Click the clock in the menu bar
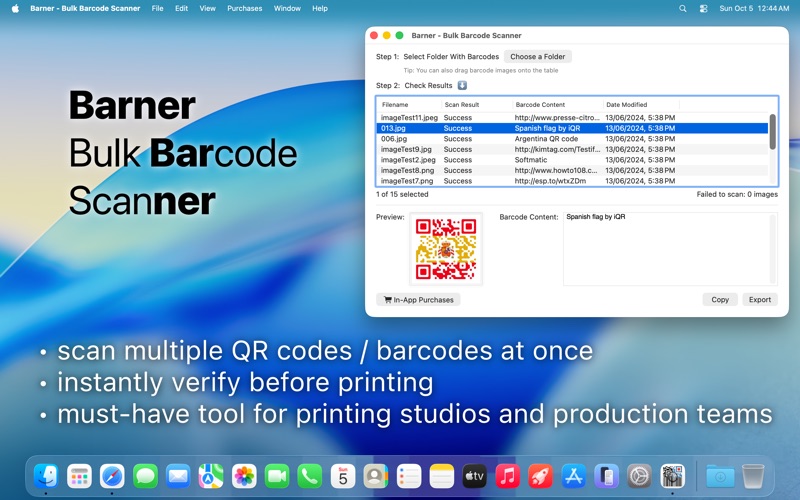This screenshot has height=500, width=800. pyautogui.click(x=754, y=8)
